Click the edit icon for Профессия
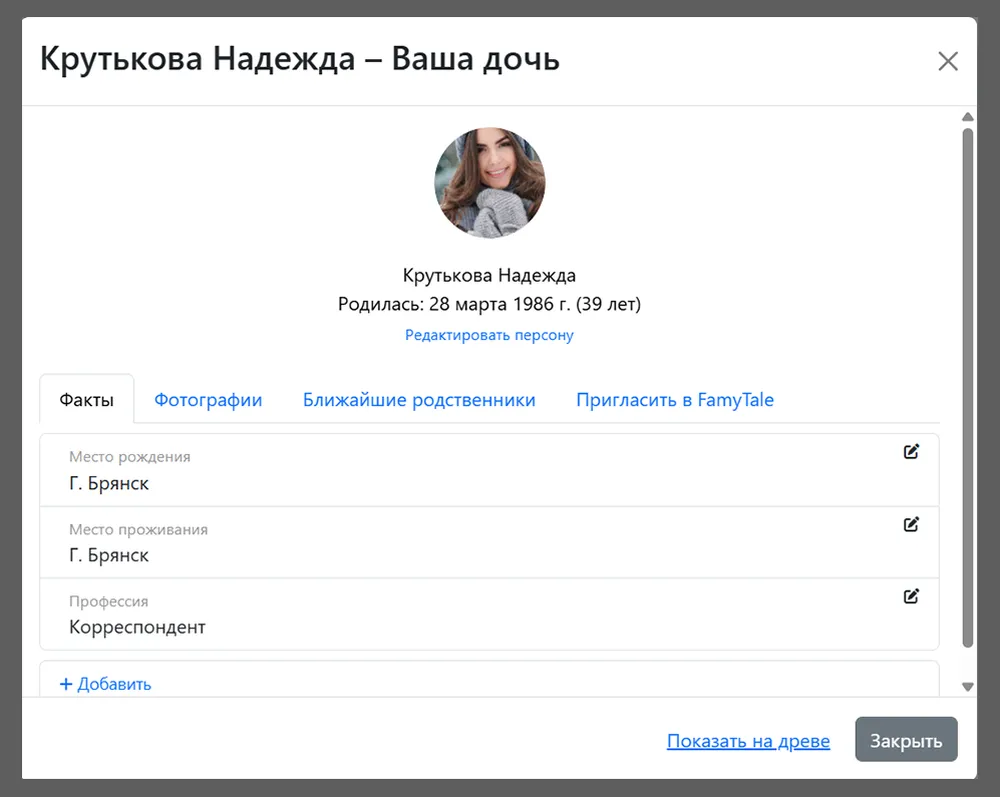1000x797 pixels. (x=911, y=596)
